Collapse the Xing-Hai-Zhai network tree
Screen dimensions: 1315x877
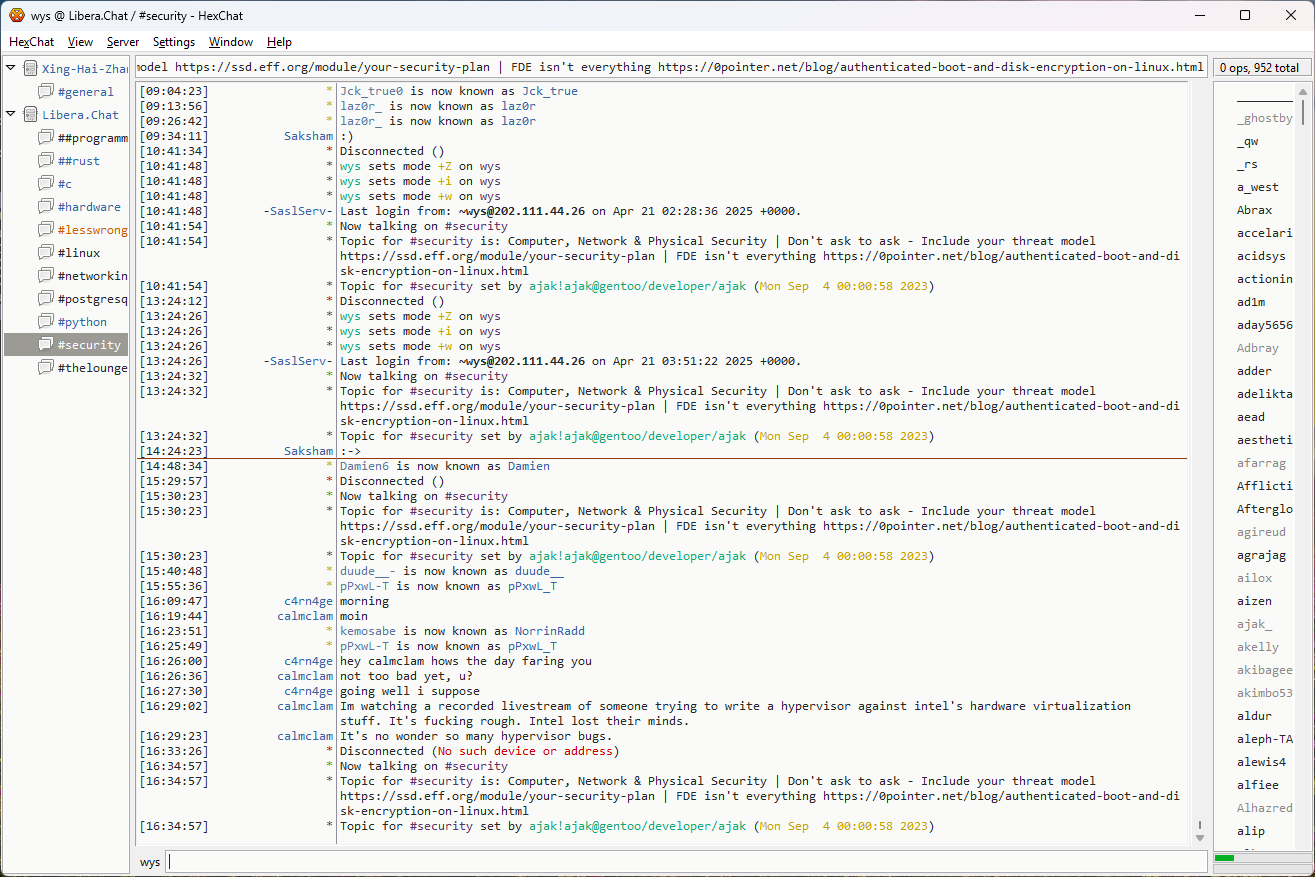(11, 68)
